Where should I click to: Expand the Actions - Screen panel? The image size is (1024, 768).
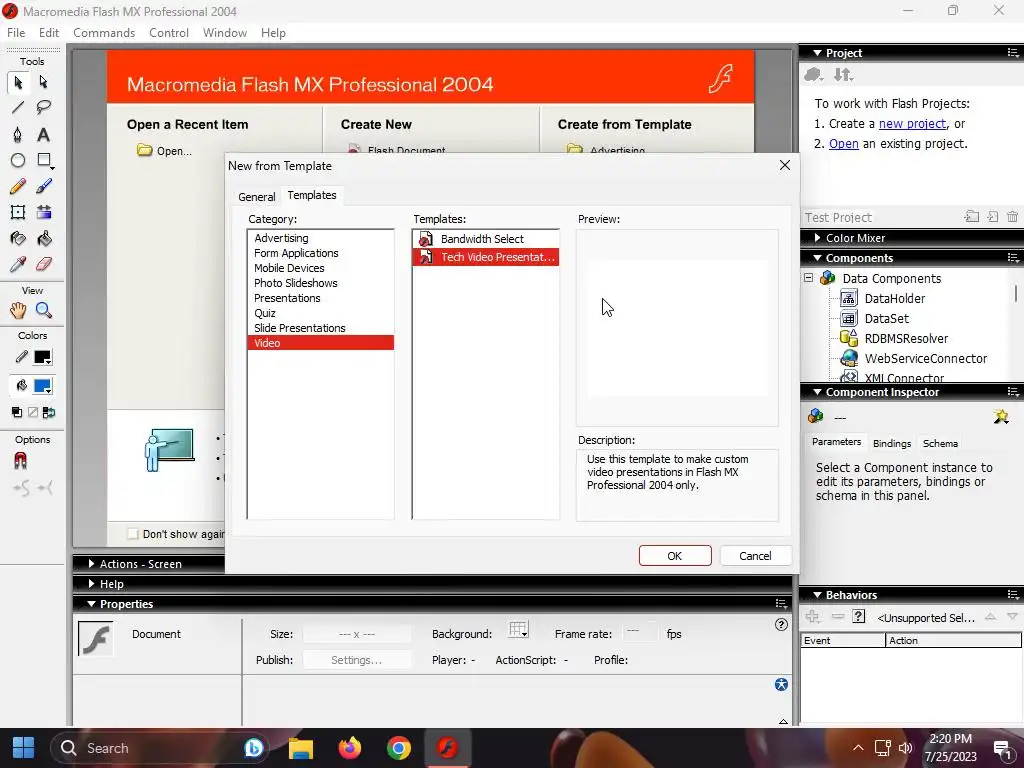point(91,564)
